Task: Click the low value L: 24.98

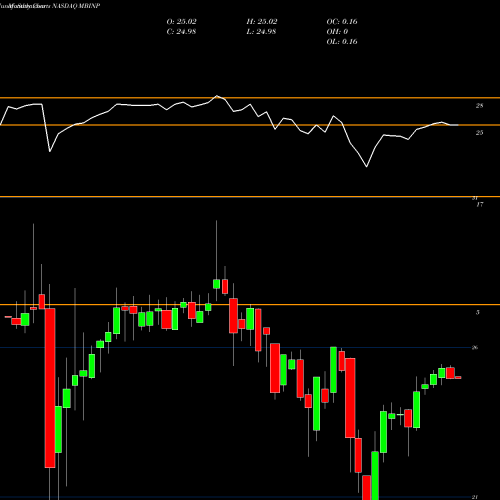Action: click(261, 32)
